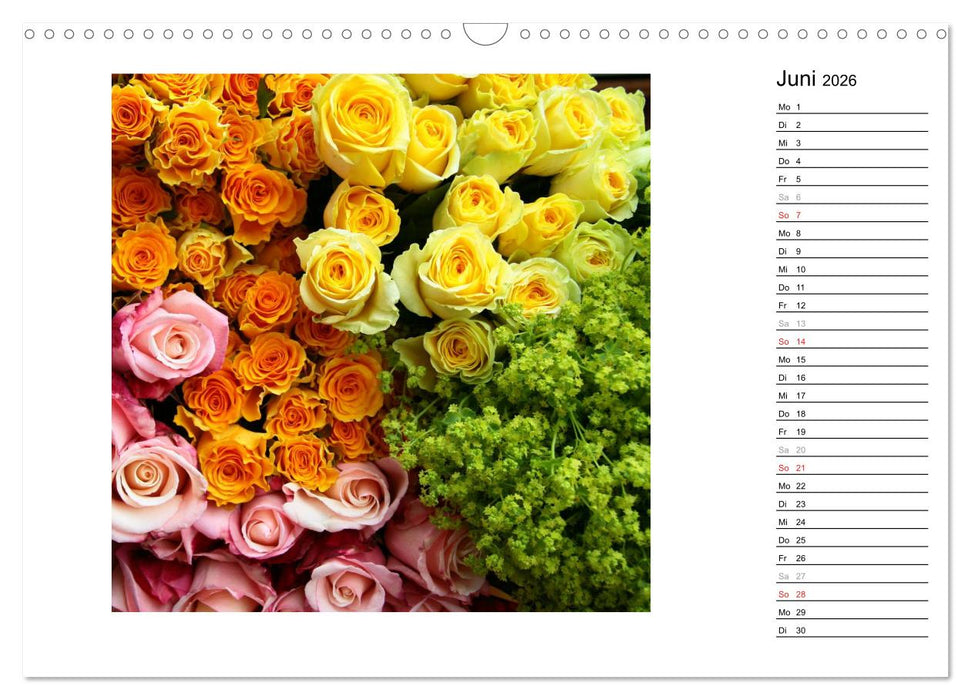Click the Juni 2026 month heading
Image resolution: width=971 pixels, height=700 pixels.
coord(815,78)
